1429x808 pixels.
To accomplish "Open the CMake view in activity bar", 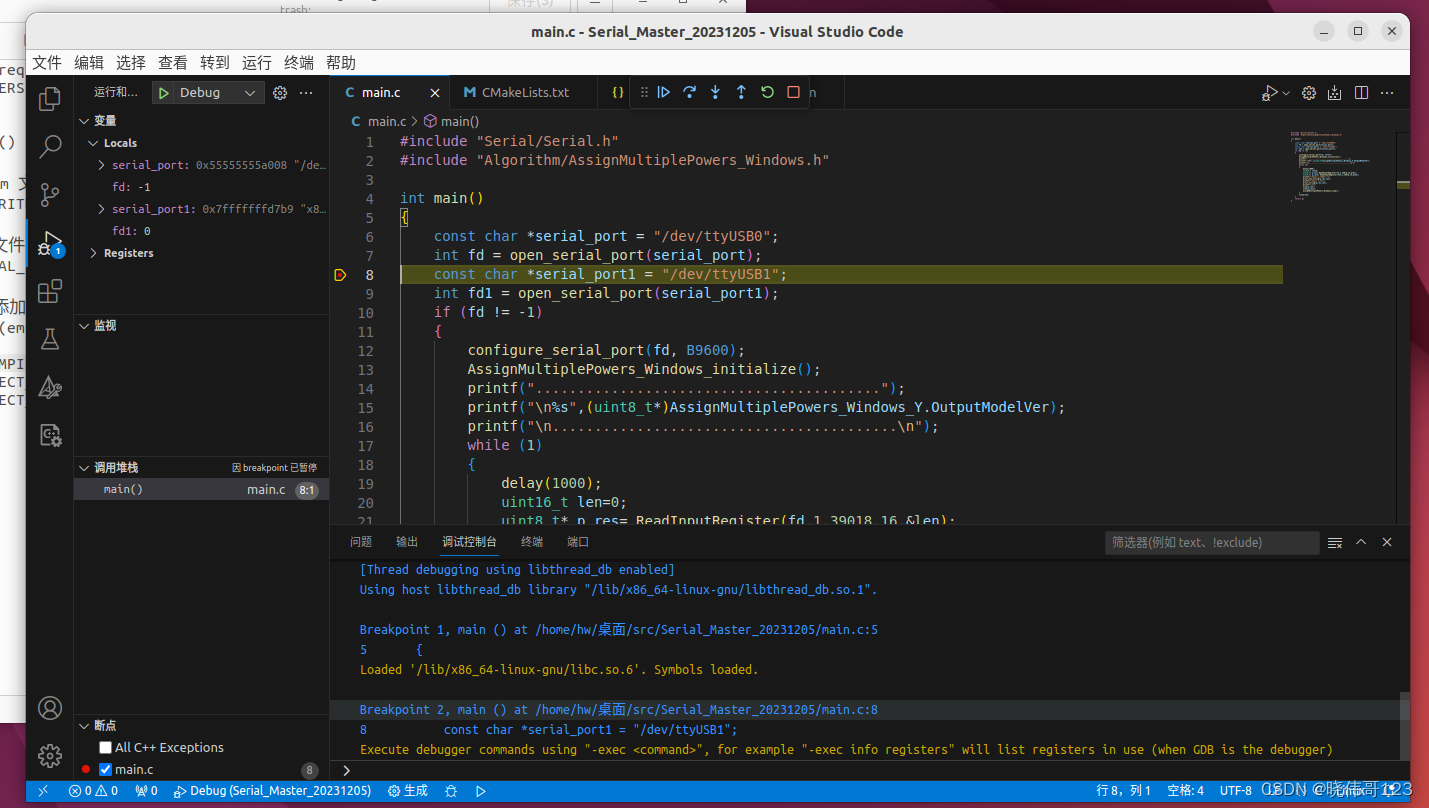I will pyautogui.click(x=49, y=387).
